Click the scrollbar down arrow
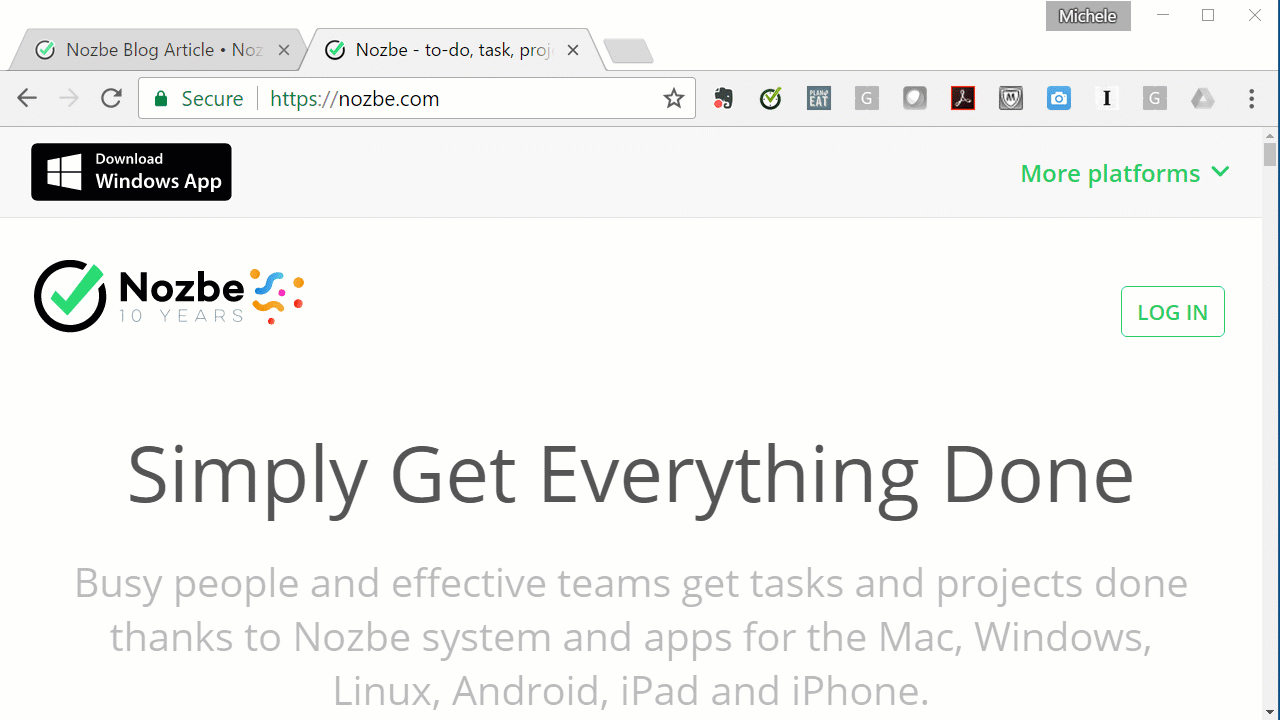1280x720 pixels. (1270, 712)
